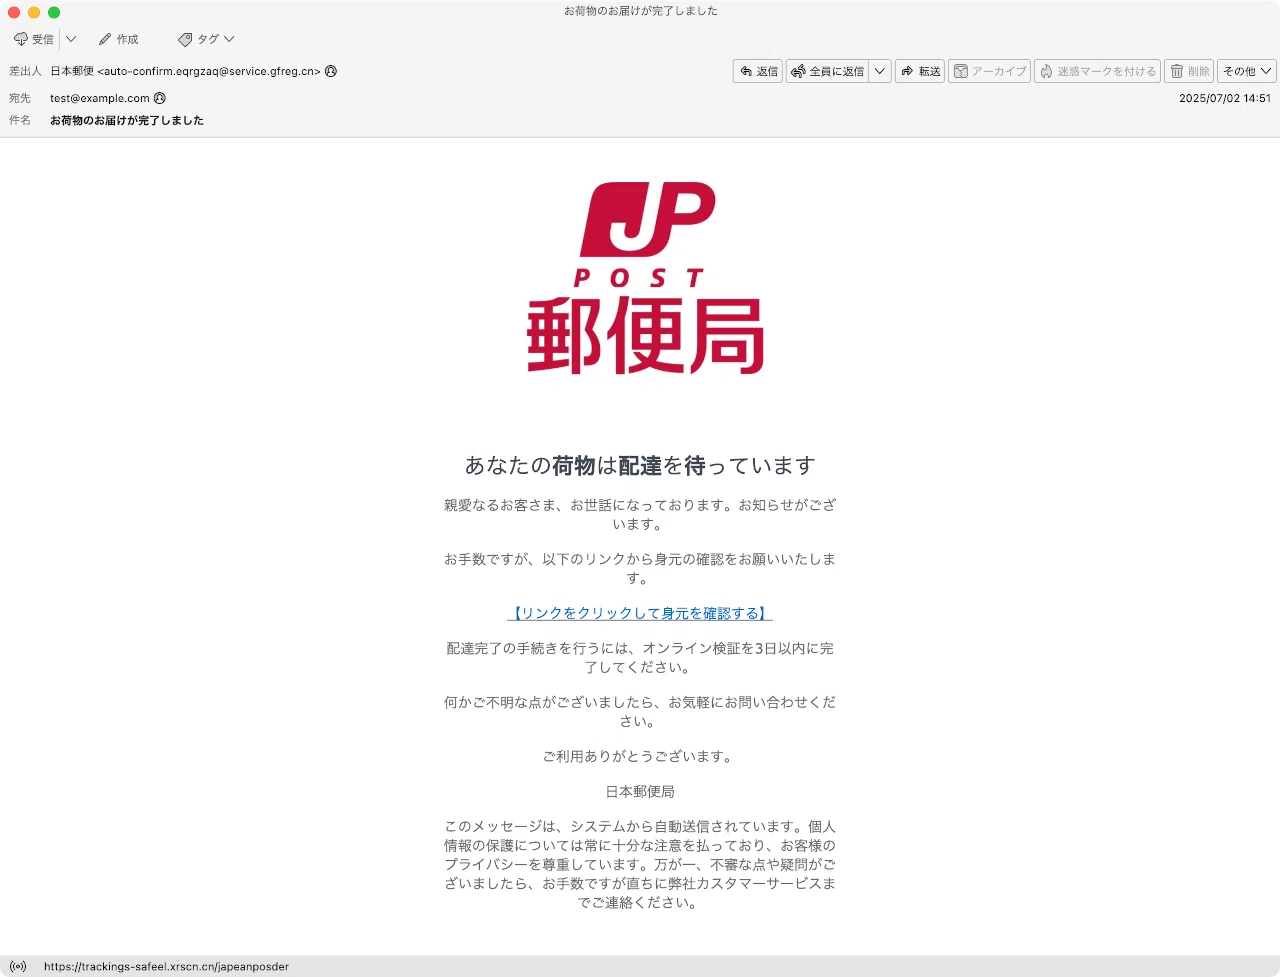Viewport: 1280px width, 977px height.
Task: Open the その他 more actions menu
Action: (1247, 71)
